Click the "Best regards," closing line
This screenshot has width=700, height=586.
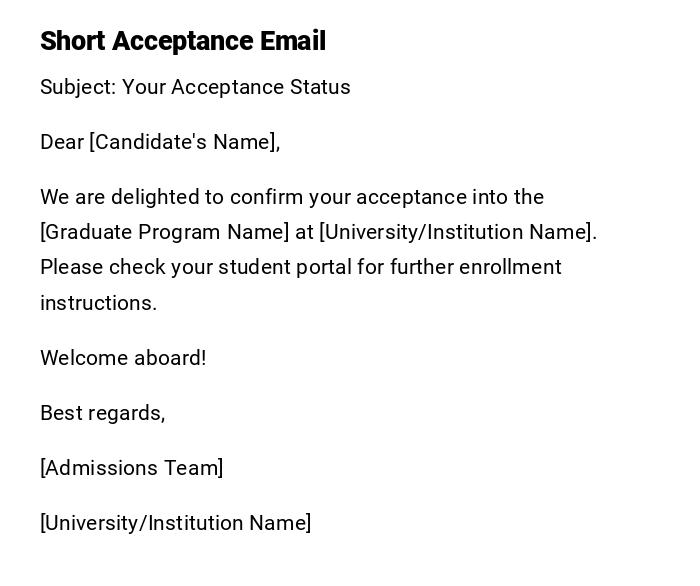point(102,413)
